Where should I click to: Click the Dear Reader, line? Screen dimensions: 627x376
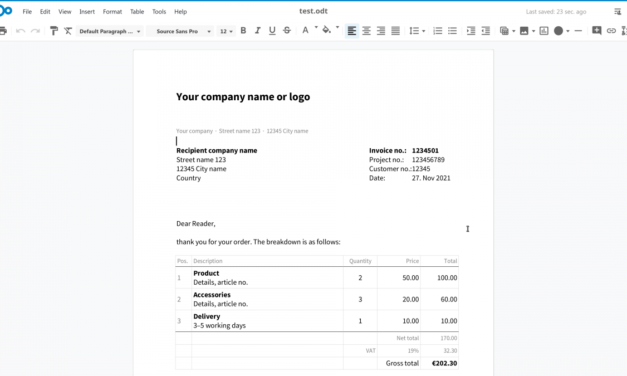point(196,224)
